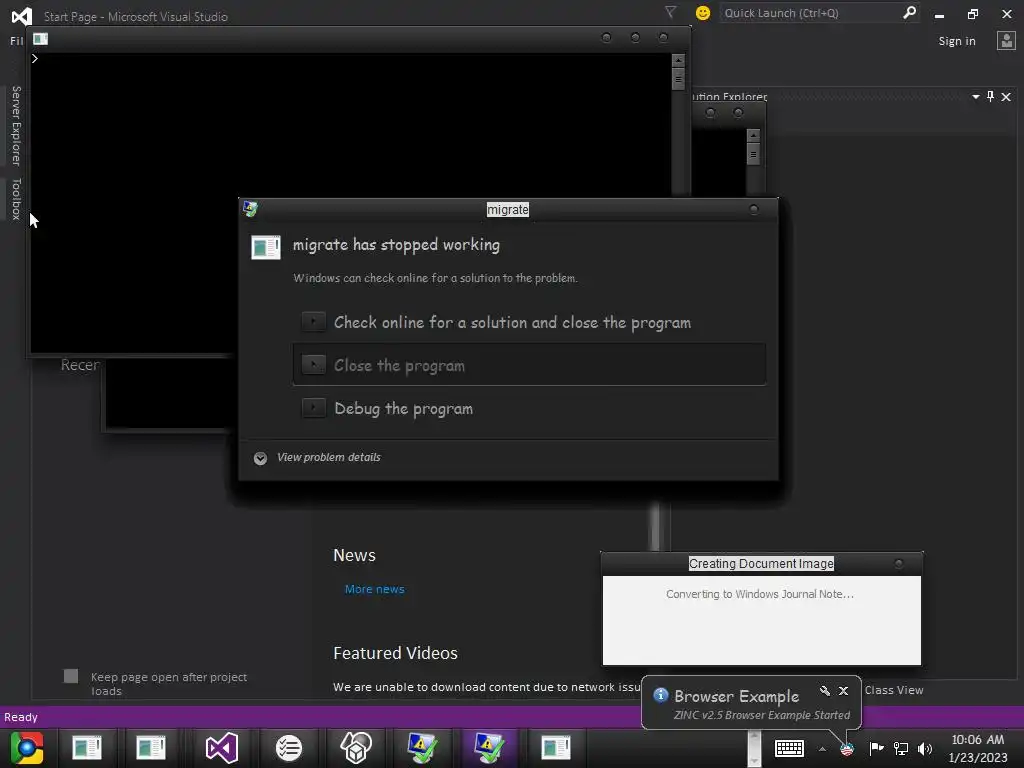Expand View problem details

coord(317,458)
